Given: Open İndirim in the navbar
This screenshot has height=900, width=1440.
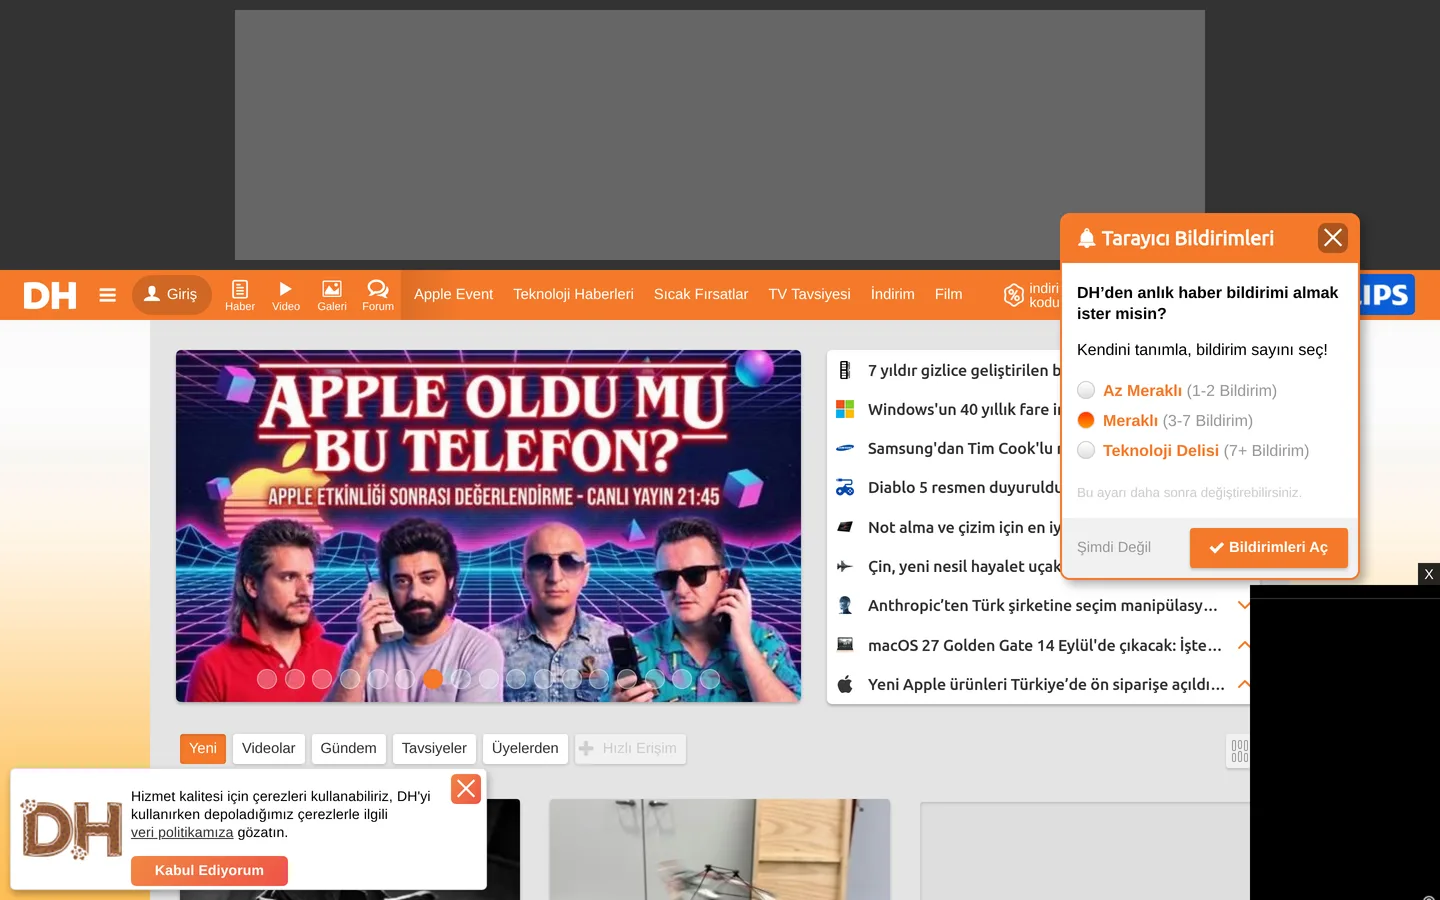Looking at the screenshot, I should point(892,294).
